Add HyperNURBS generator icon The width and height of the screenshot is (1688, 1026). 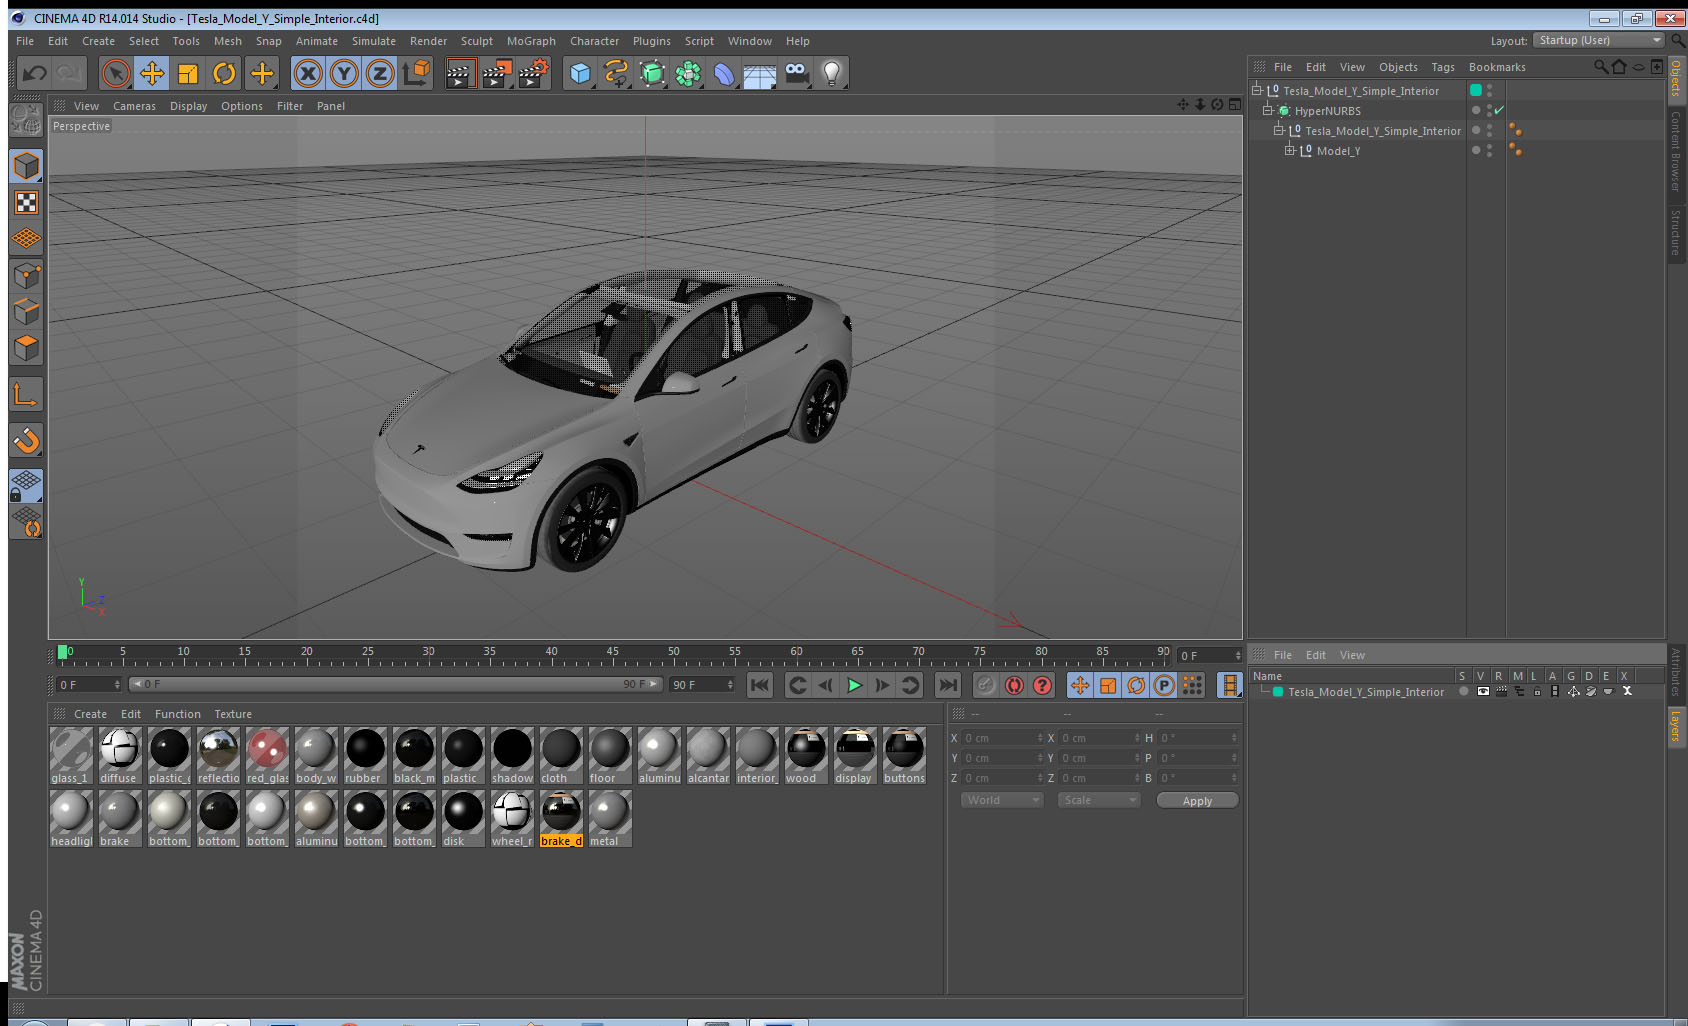(652, 73)
